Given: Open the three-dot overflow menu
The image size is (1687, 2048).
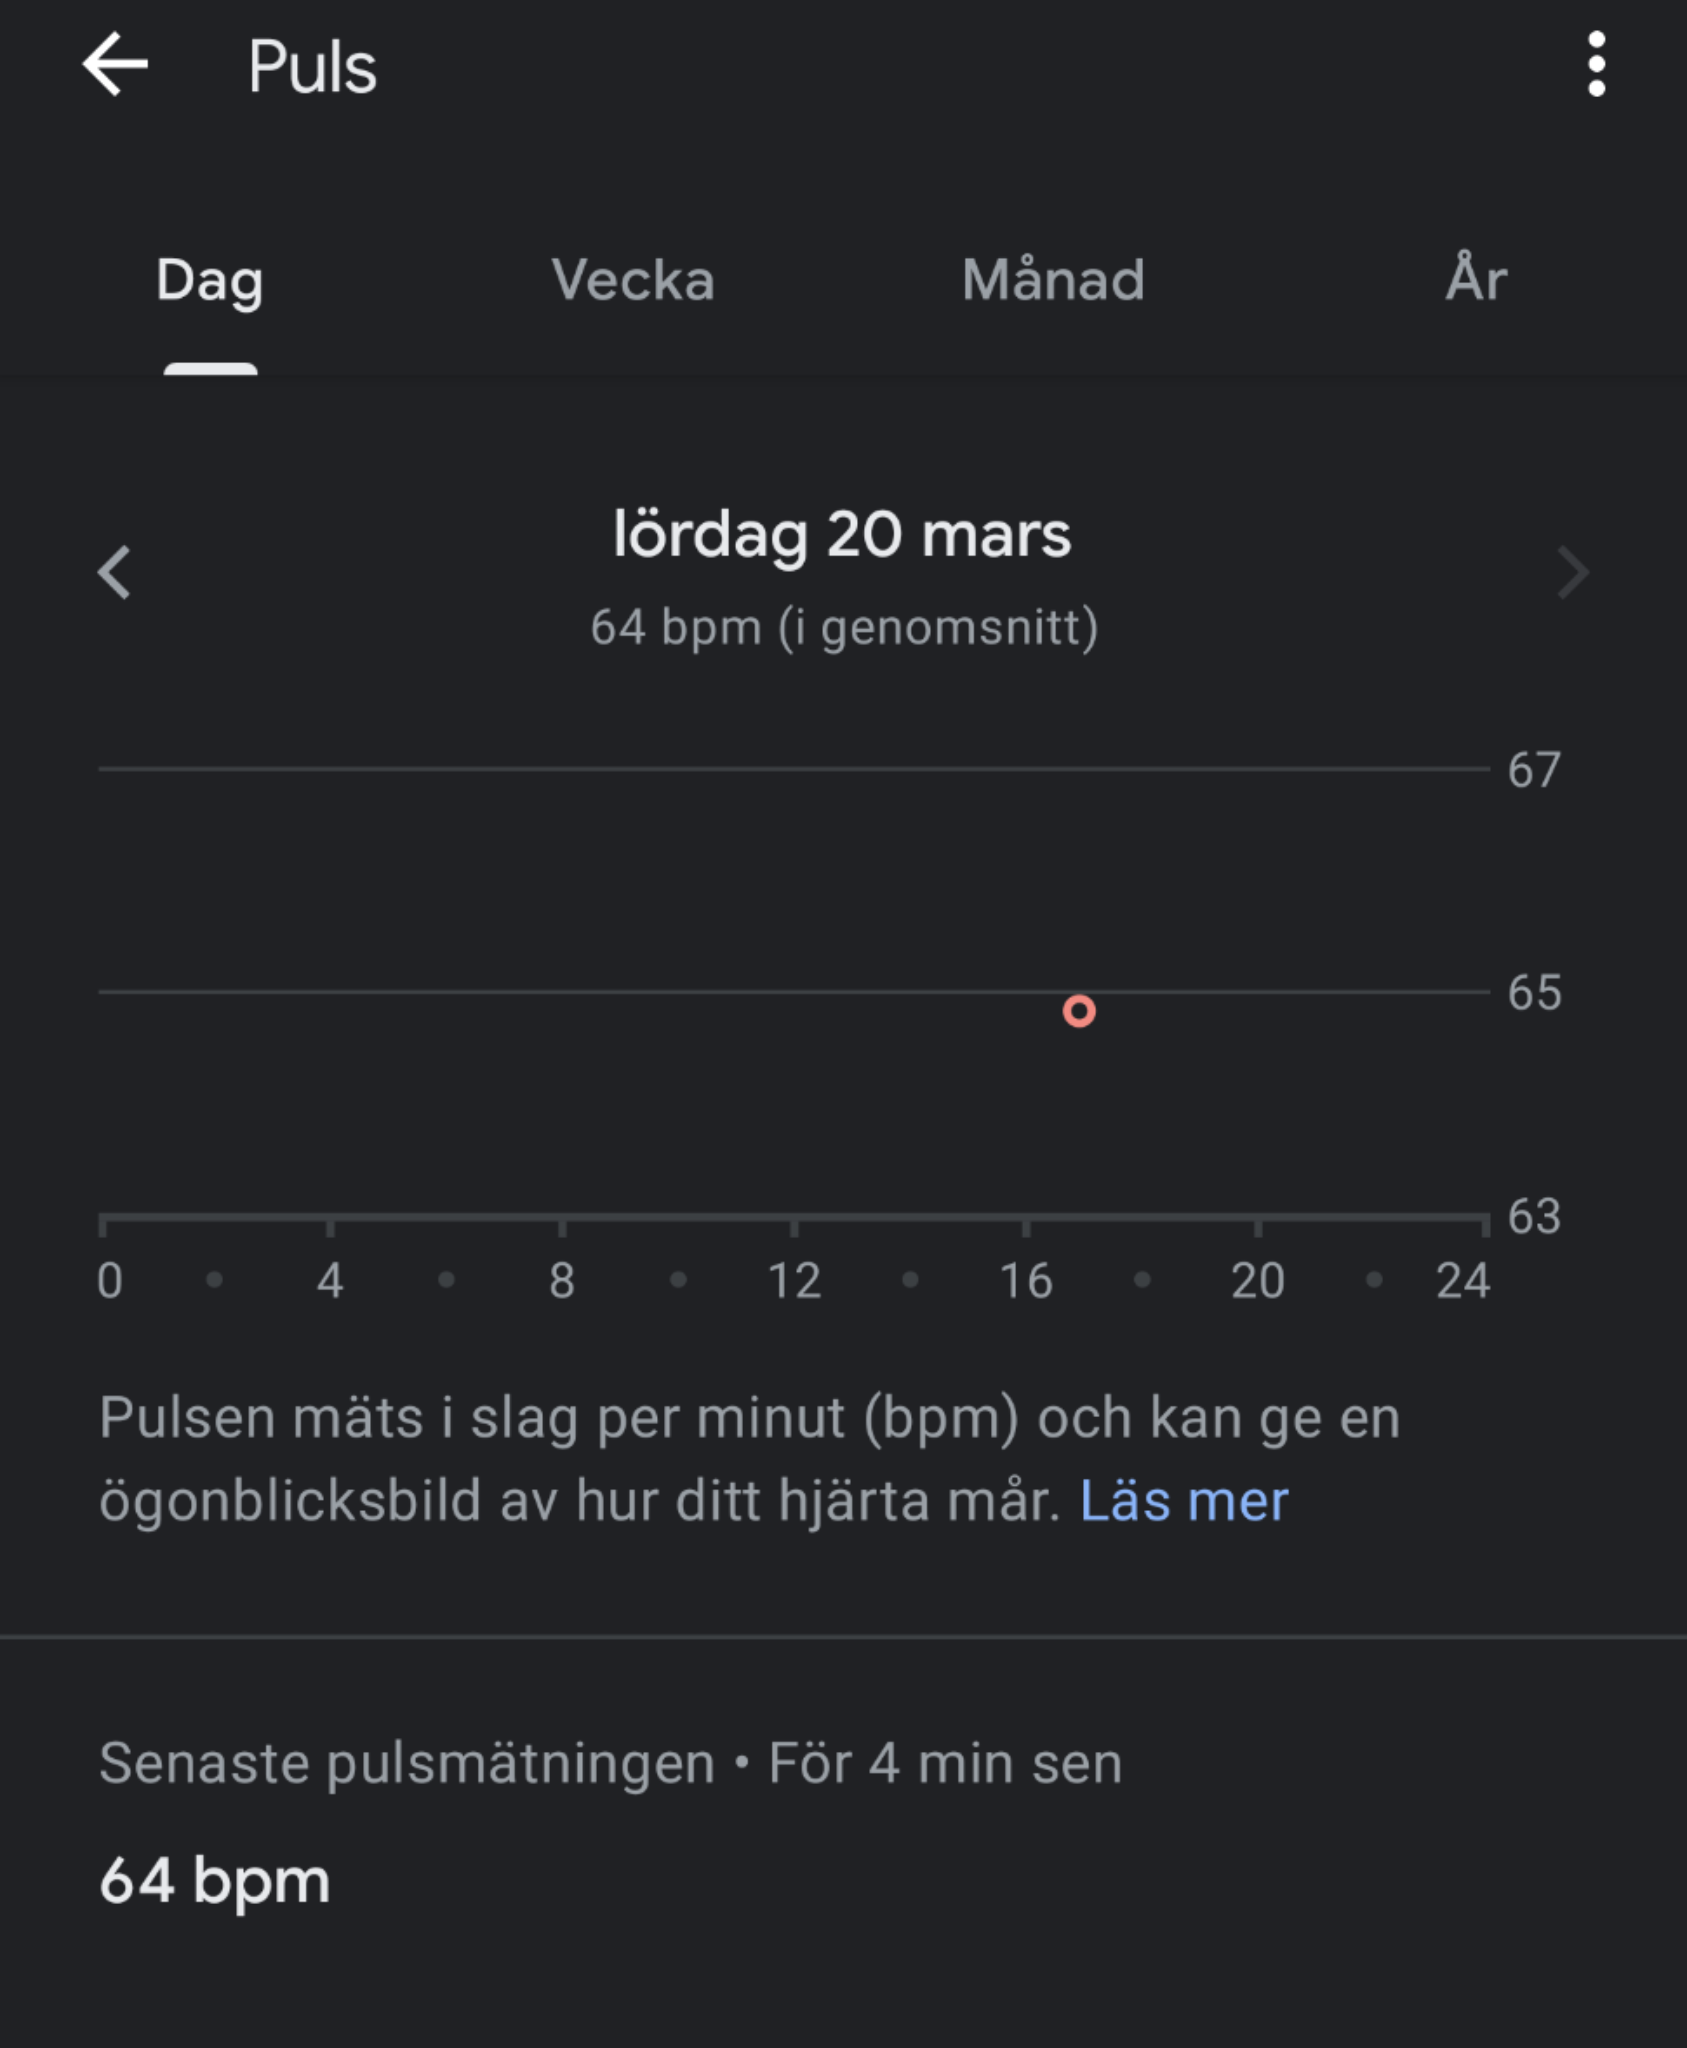Looking at the screenshot, I should pyautogui.click(x=1596, y=65).
